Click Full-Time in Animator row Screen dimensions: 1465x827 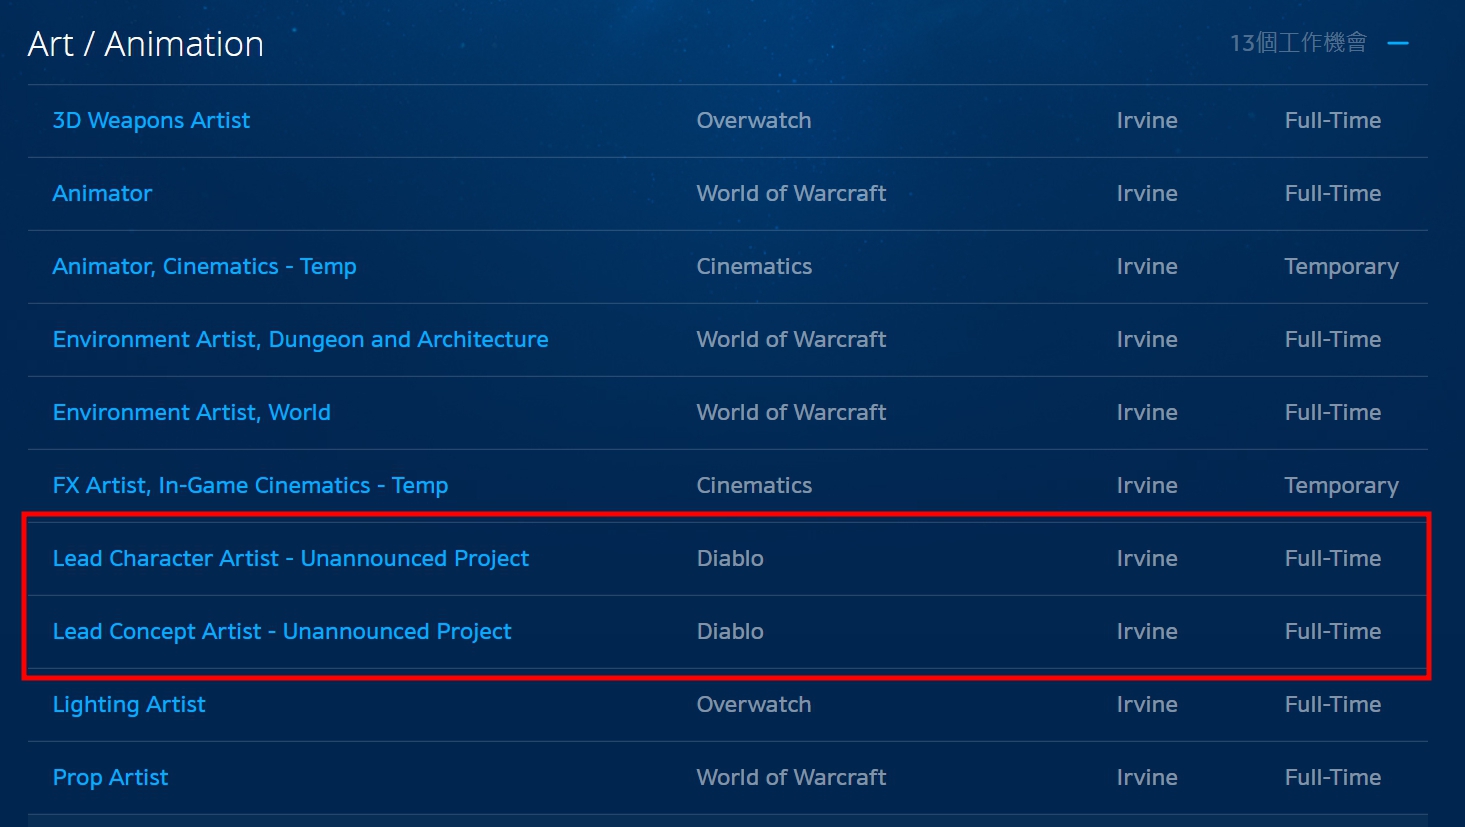click(1333, 193)
